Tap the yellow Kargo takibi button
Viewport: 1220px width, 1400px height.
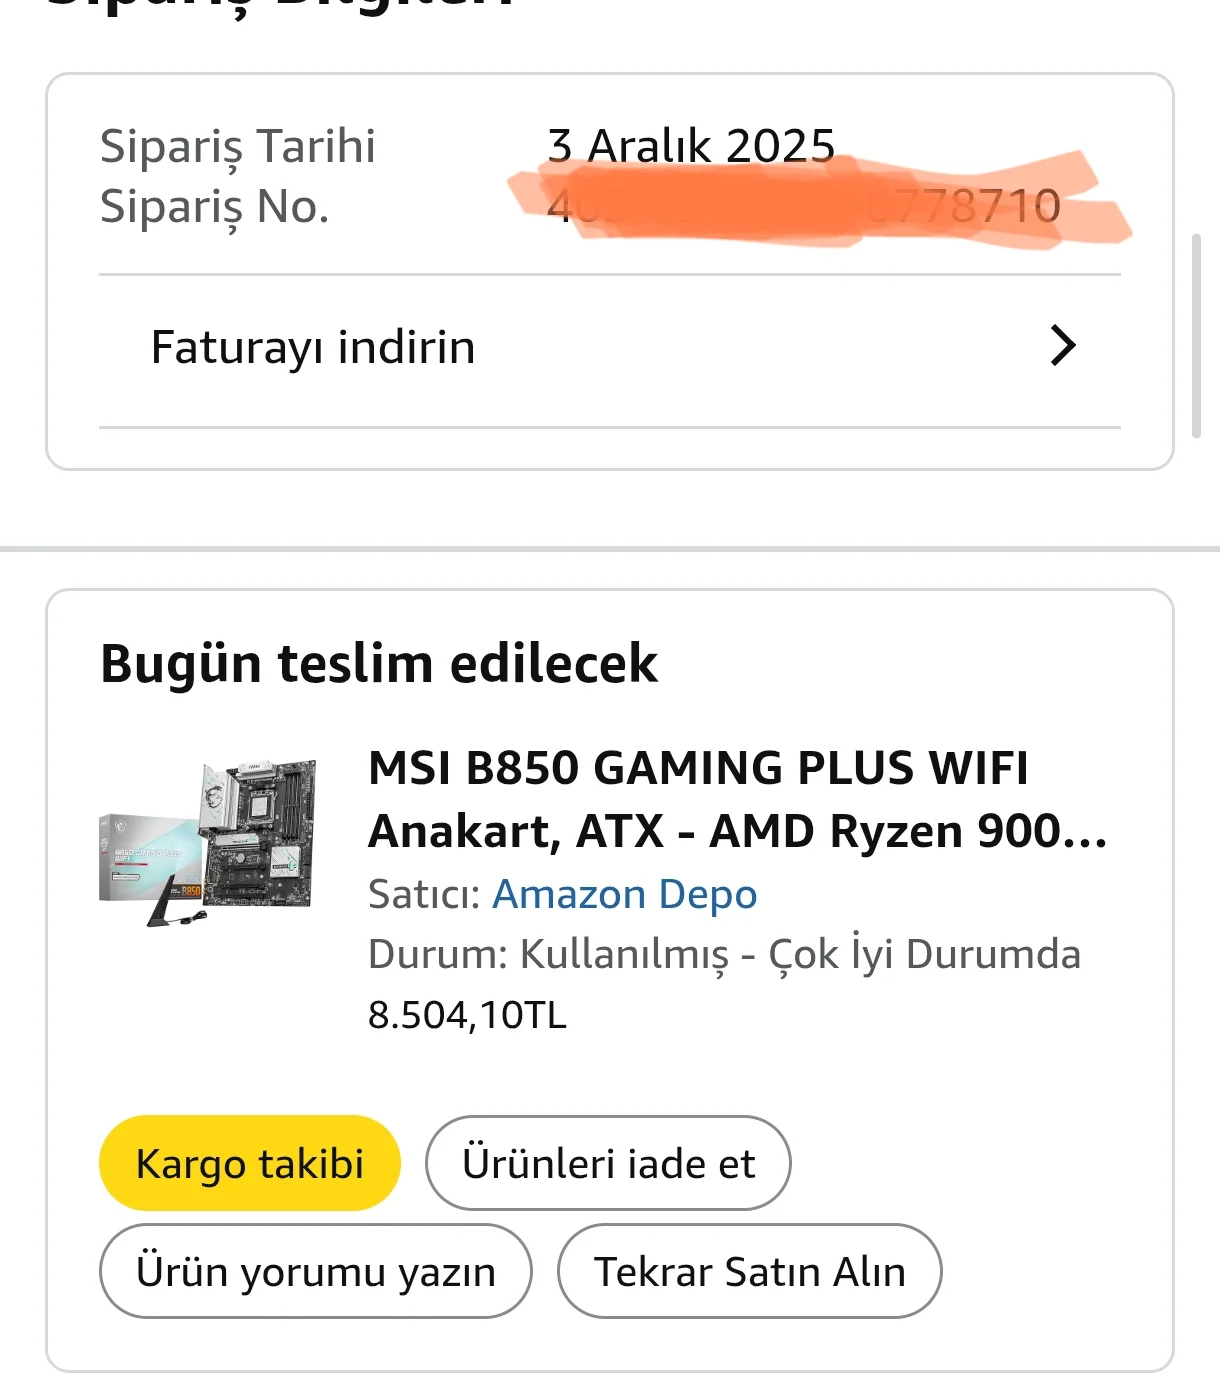249,1163
